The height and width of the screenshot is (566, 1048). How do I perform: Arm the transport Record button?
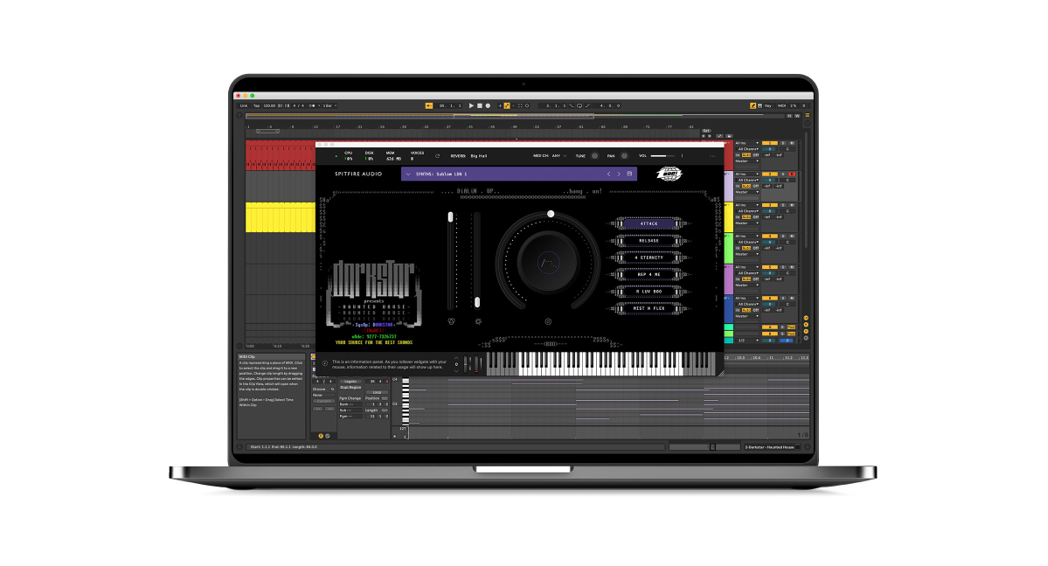pos(488,106)
